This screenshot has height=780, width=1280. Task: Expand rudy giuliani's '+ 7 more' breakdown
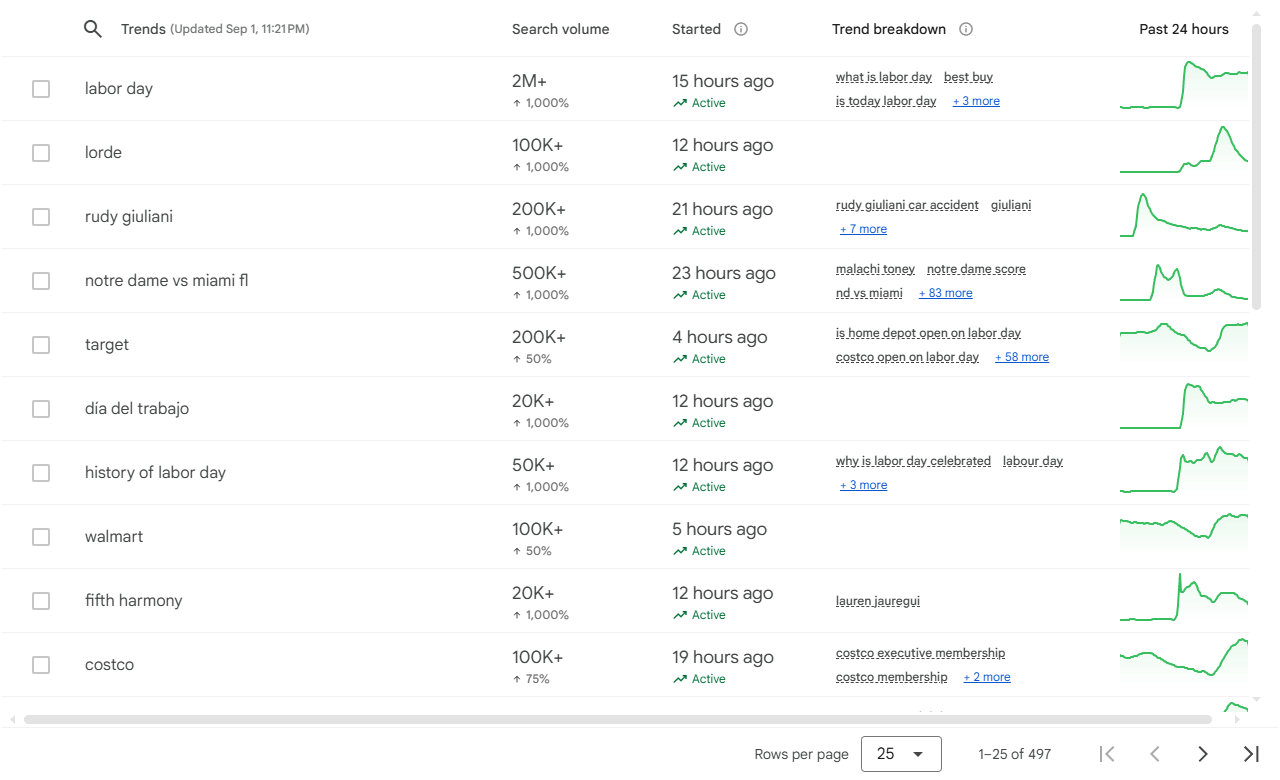864,229
